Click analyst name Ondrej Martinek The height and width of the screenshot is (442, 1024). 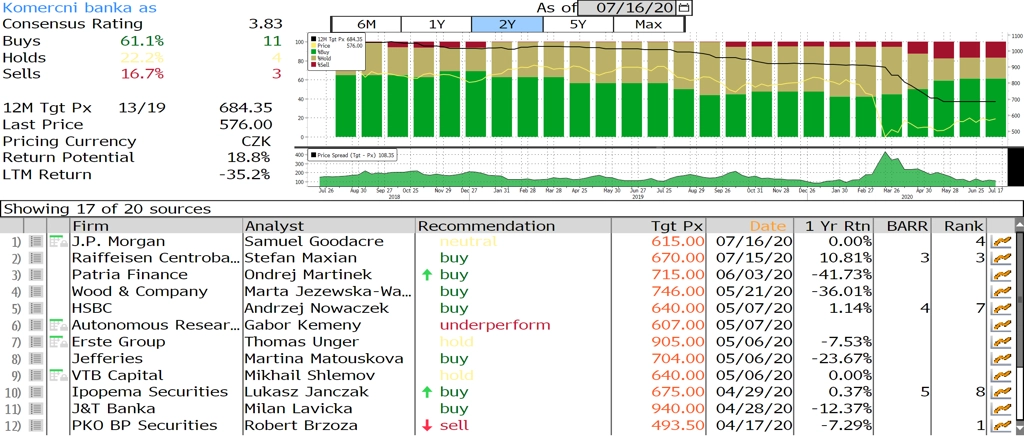click(307, 275)
